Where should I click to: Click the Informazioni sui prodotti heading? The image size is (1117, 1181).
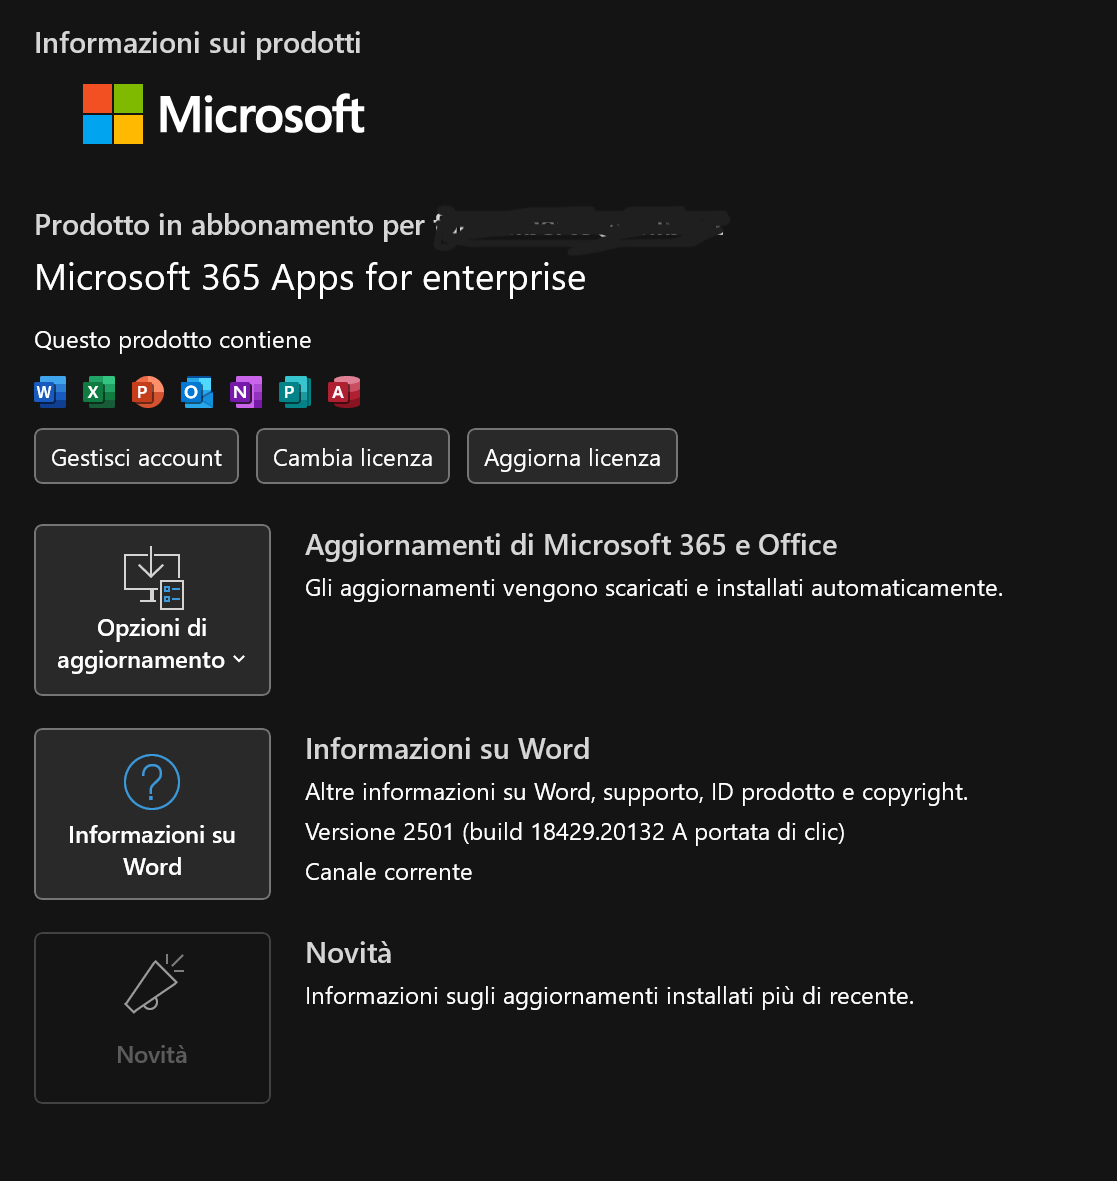197,44
